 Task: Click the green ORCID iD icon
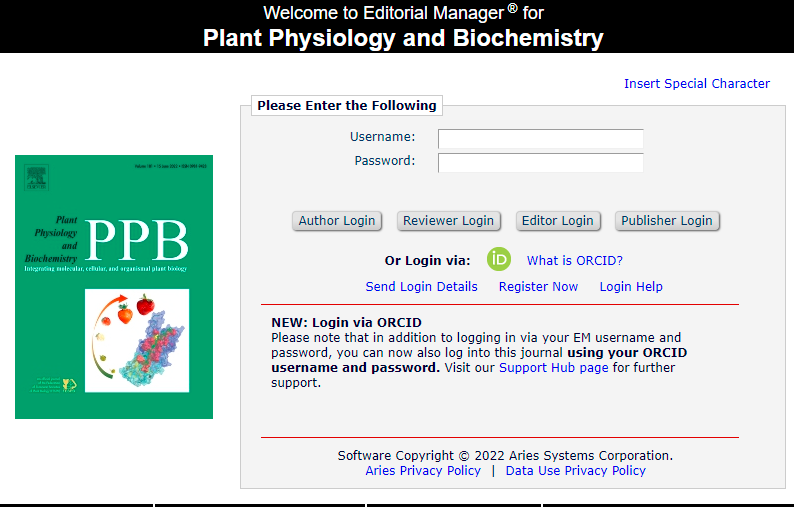(x=499, y=260)
